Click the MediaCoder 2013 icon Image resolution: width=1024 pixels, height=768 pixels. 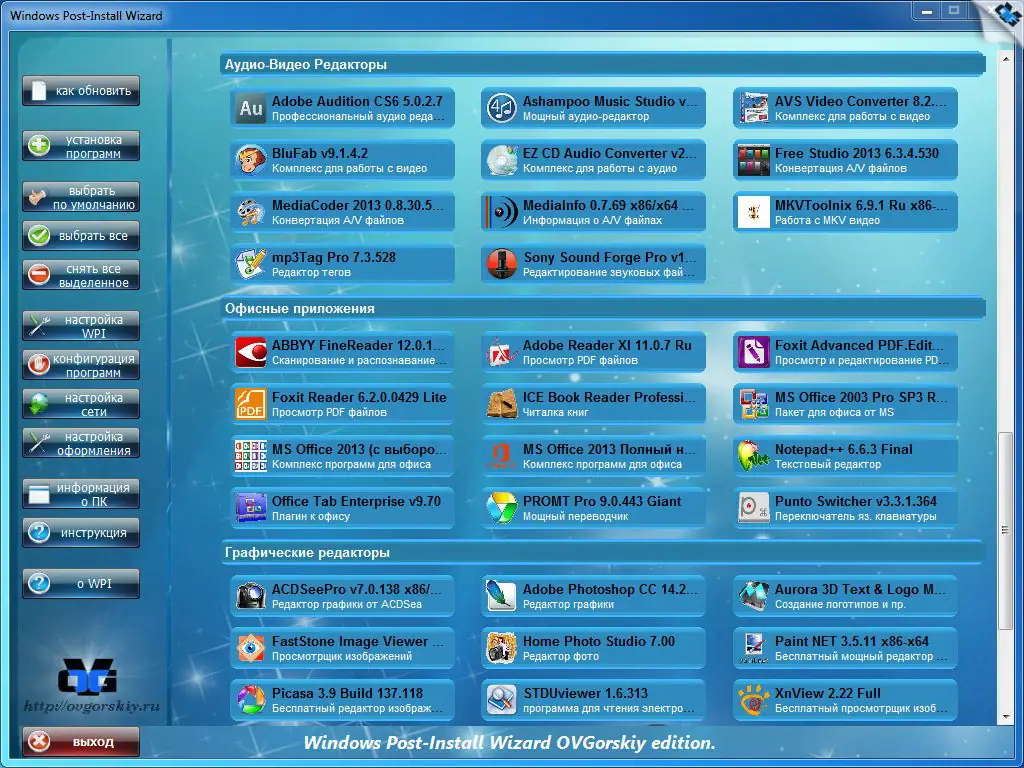(x=251, y=212)
